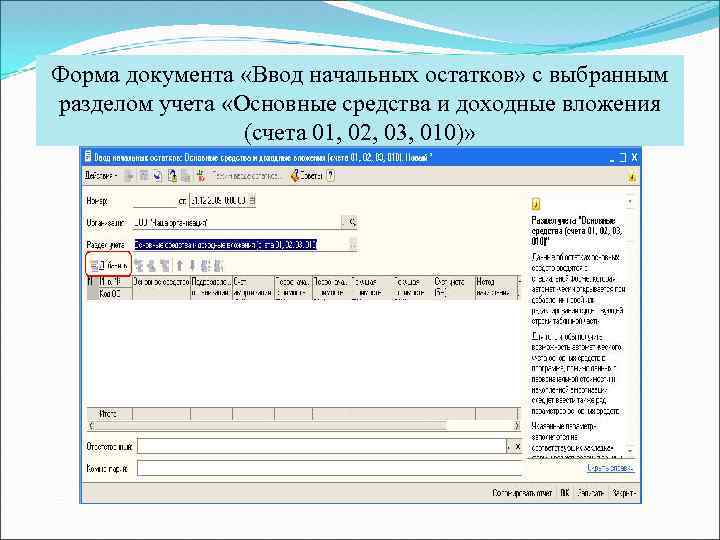Maximize the Ввод начальных остатков window
Screen dimensions: 720x540
623,158
